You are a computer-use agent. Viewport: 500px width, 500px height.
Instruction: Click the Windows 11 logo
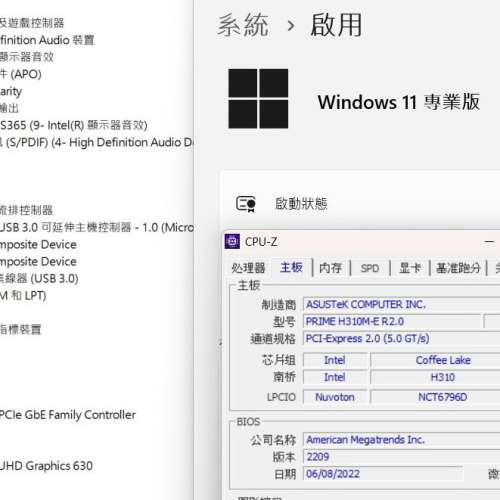[x=258, y=99]
